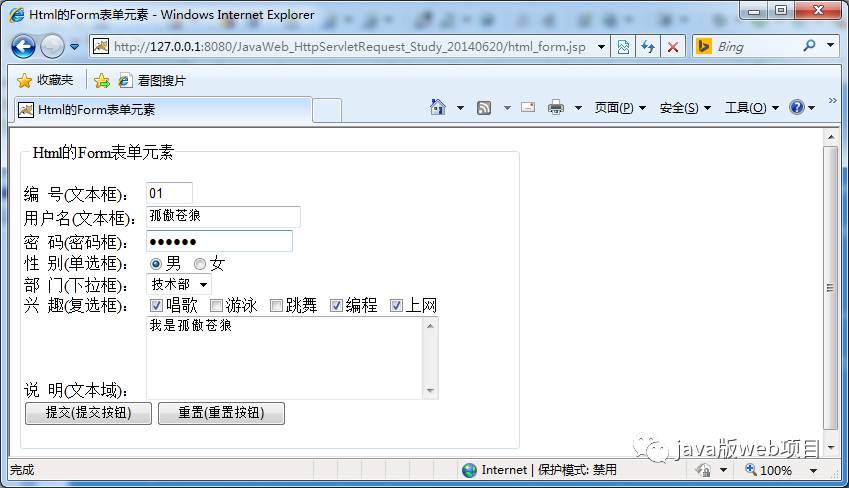Click the address bar URL field
This screenshot has width=849, height=488.
pyautogui.click(x=349, y=47)
